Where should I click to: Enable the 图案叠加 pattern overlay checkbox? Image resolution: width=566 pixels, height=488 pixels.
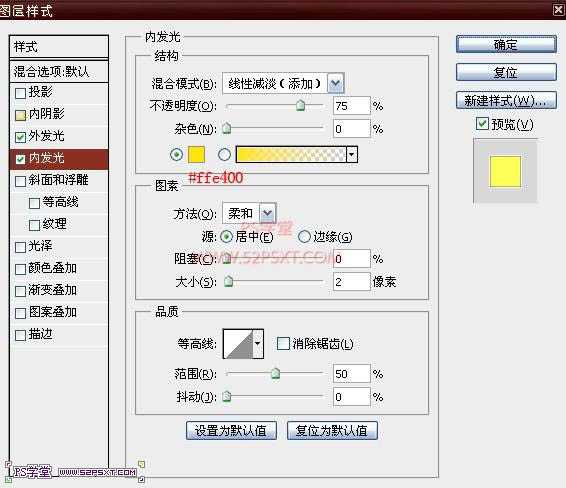coord(20,313)
